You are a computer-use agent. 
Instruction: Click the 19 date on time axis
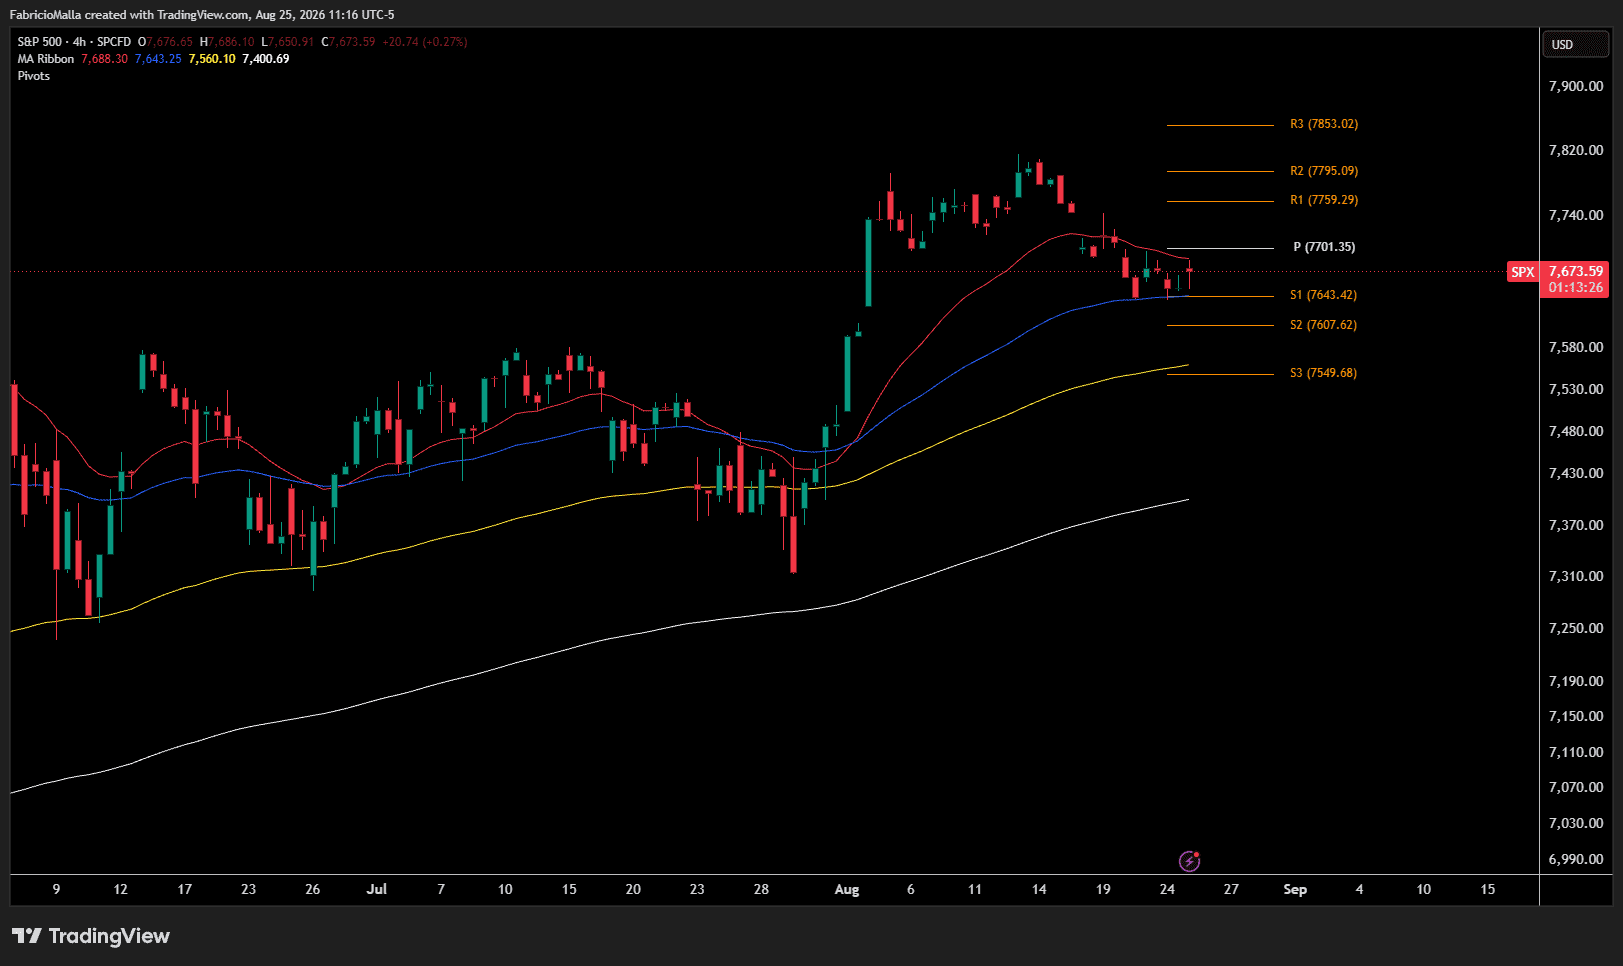coord(1103,889)
